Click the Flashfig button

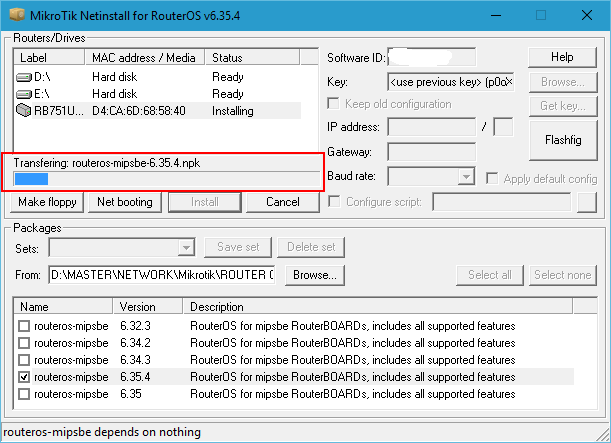click(x=563, y=140)
